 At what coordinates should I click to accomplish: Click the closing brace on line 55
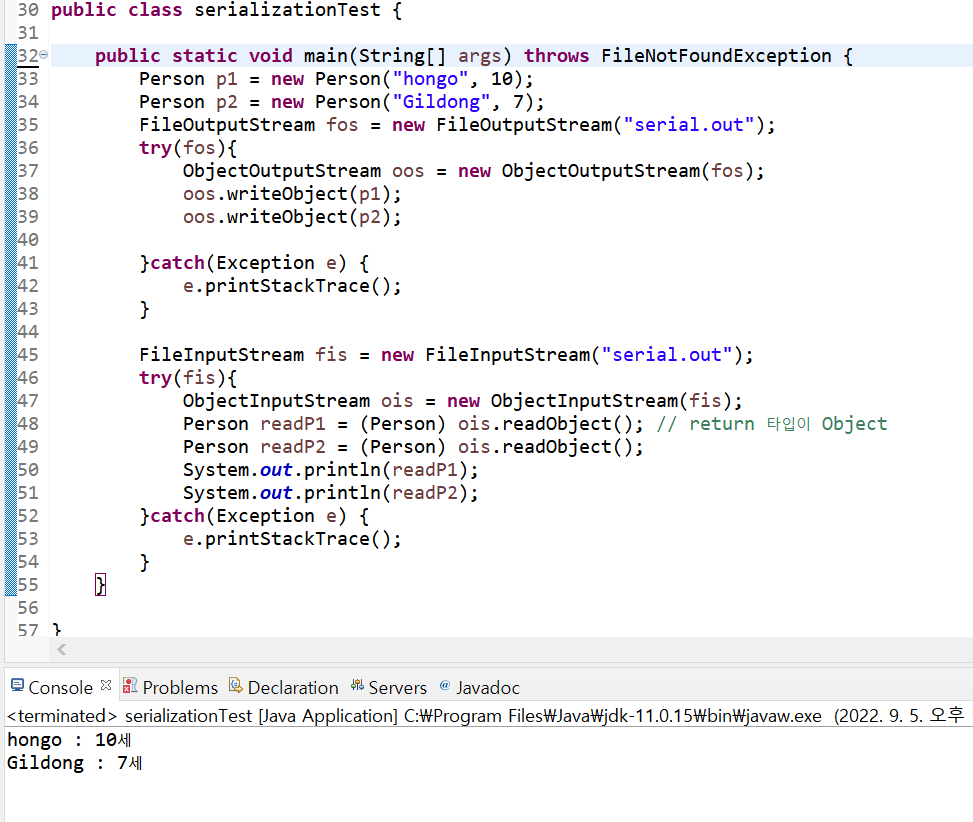point(101,585)
